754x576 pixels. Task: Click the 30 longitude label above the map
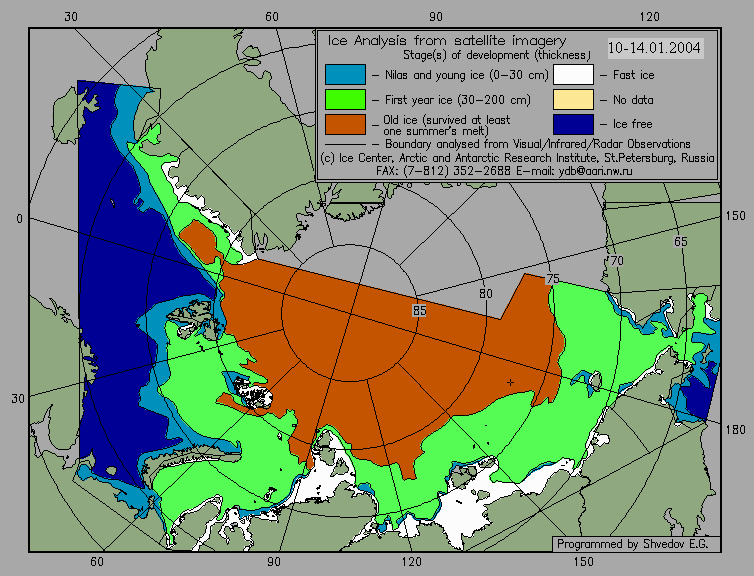point(71,17)
